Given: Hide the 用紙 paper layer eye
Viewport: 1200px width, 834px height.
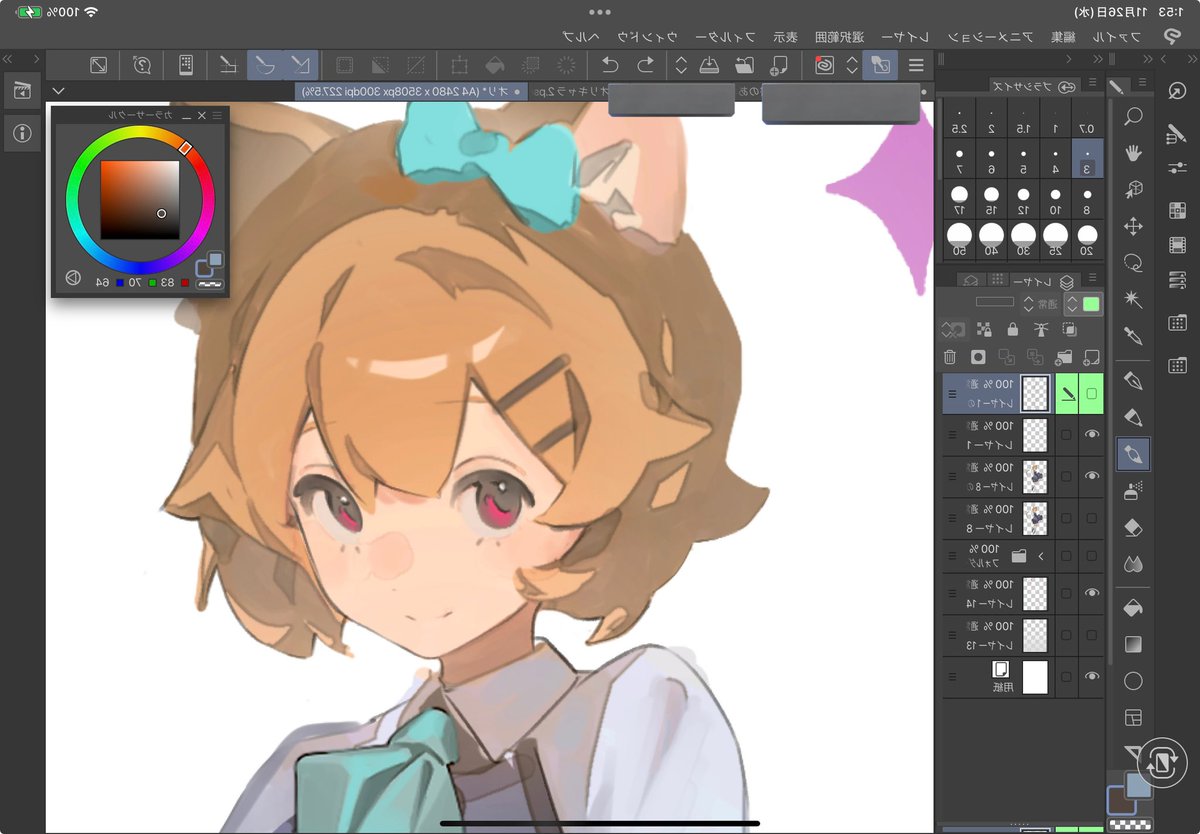Looking at the screenshot, I should coord(1091,677).
